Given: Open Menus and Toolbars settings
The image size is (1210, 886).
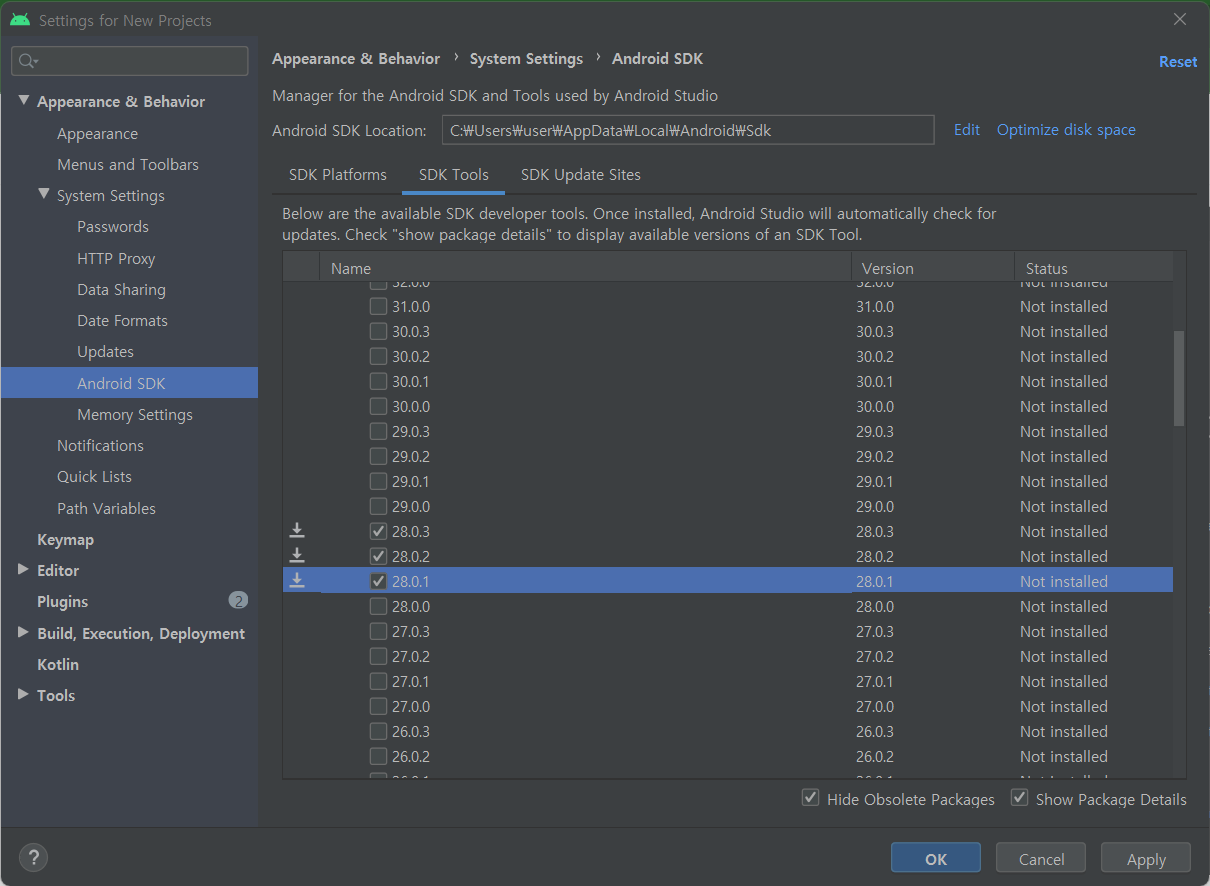Looking at the screenshot, I should 128,164.
